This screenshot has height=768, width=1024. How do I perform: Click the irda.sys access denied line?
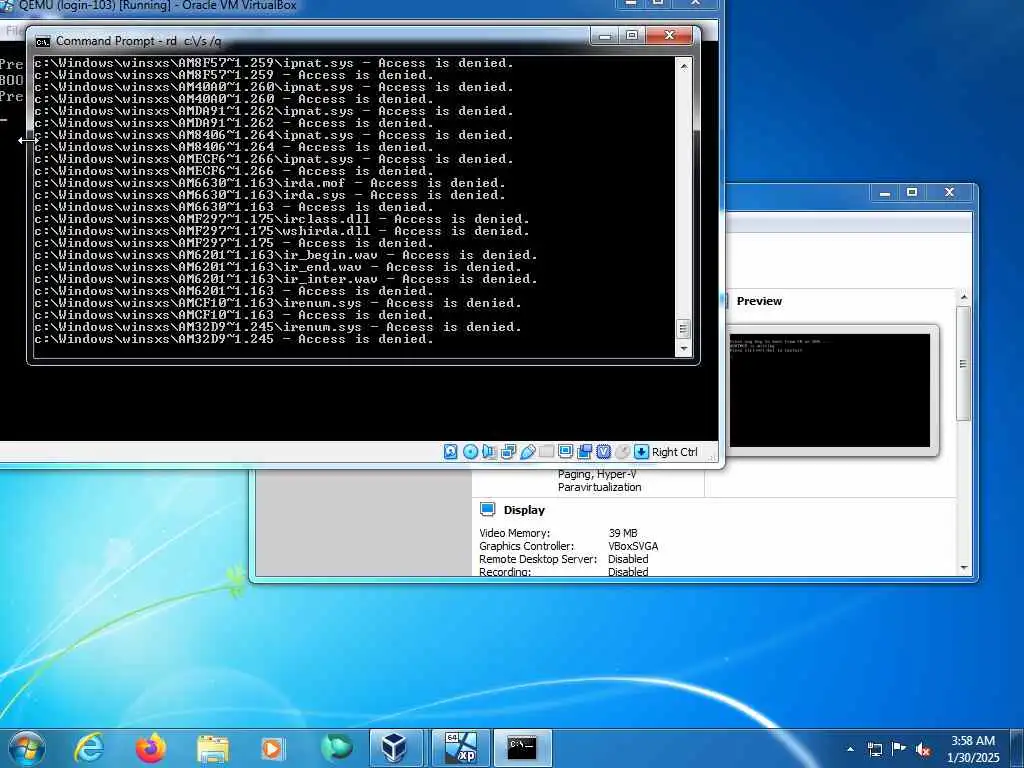(270, 195)
